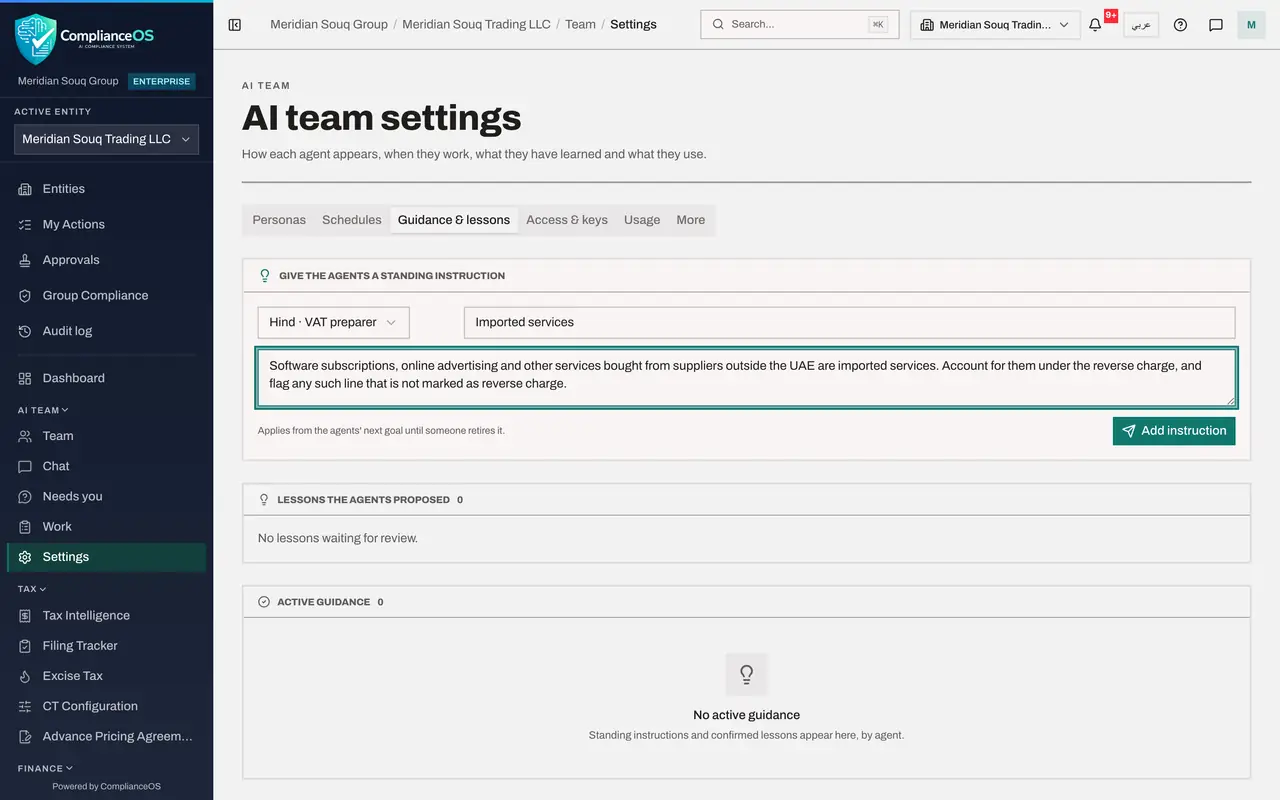Collapse the TAX sidebar section
This screenshot has width=1280, height=800.
[32, 589]
